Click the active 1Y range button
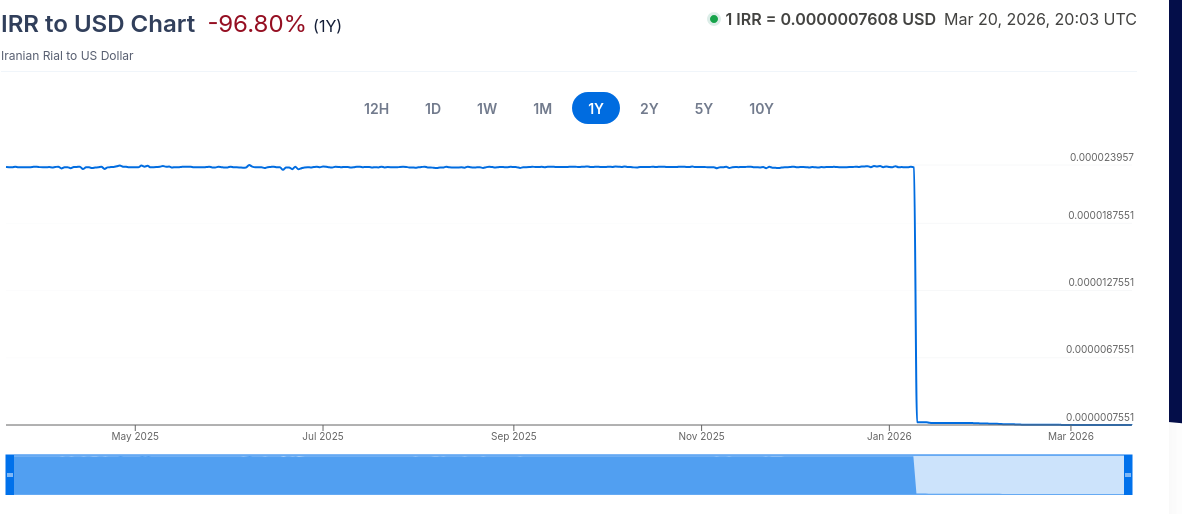The image size is (1182, 514). [x=596, y=109]
